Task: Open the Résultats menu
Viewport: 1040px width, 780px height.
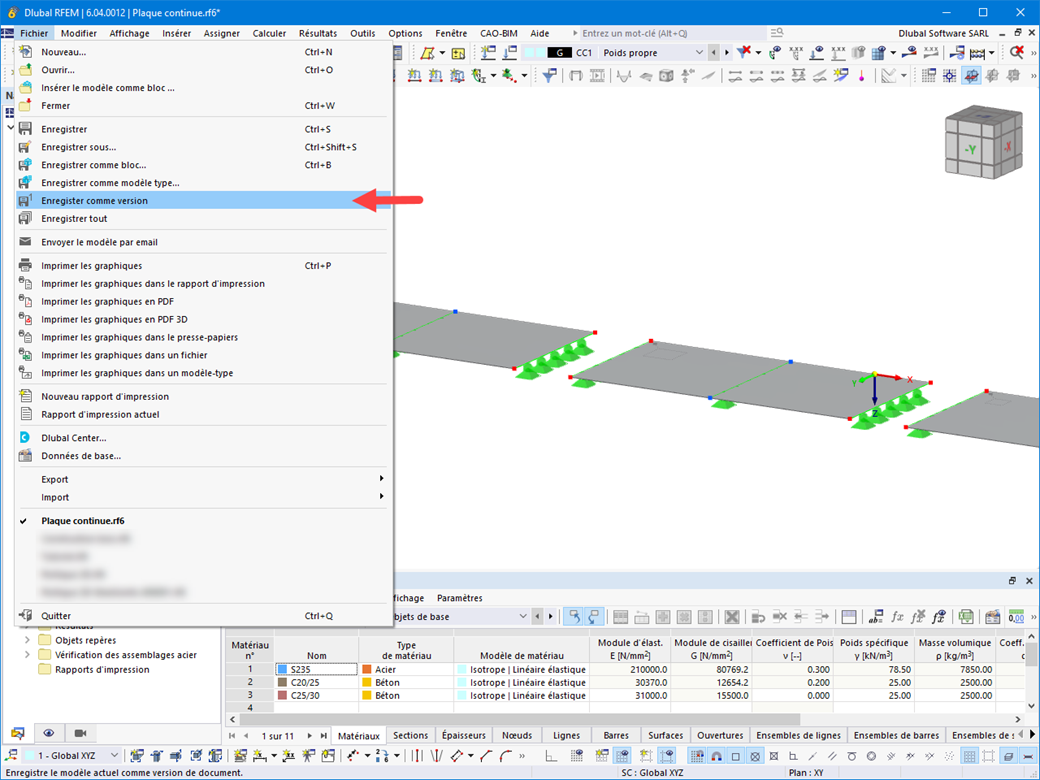Action: point(318,33)
